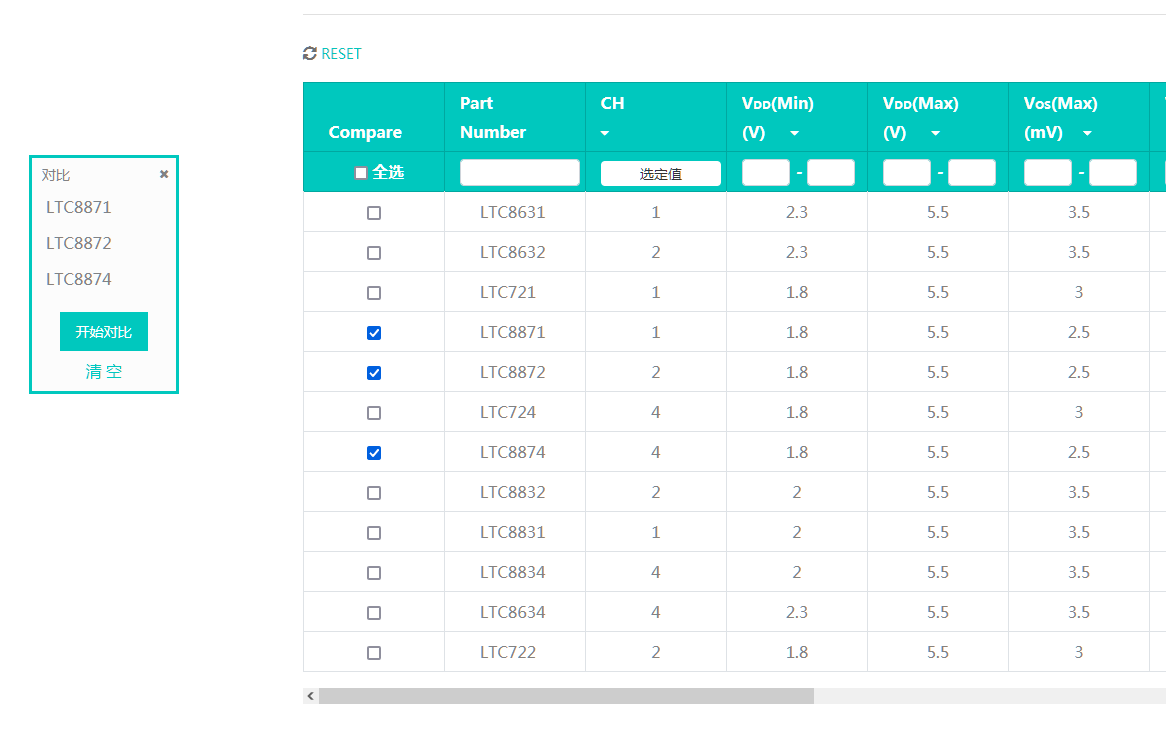This screenshot has width=1166, height=738.
Task: Click the VDD(Min) minimum range input
Action: [x=765, y=173]
